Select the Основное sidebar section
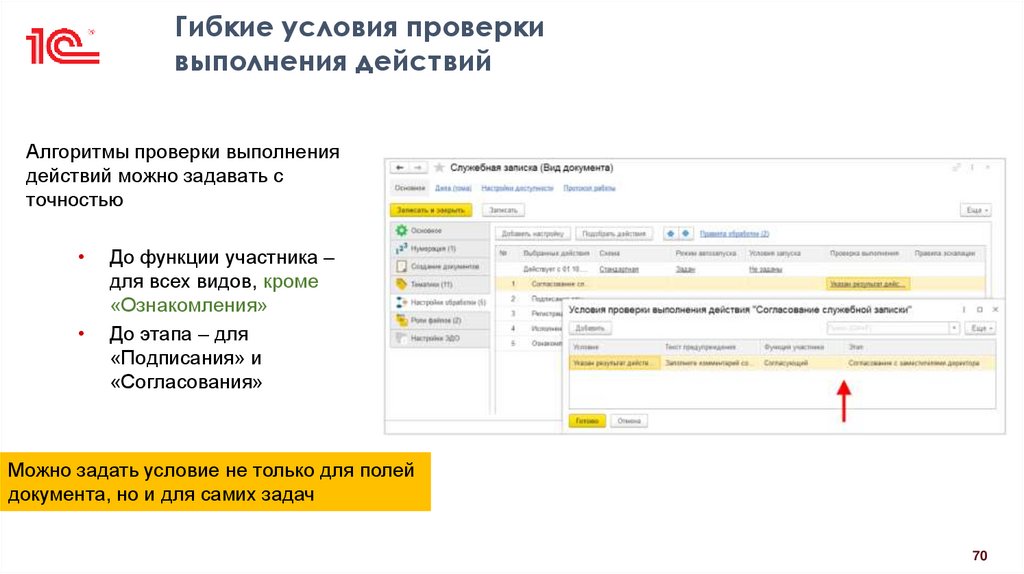This screenshot has height=574, width=1024. [x=440, y=231]
